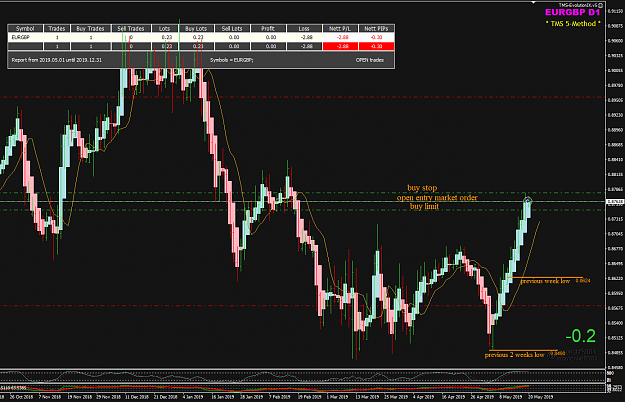Screen dimensions: 625x402
Task: Click the '20 May 2019' date on the time axis
Action: [x=540, y=397]
